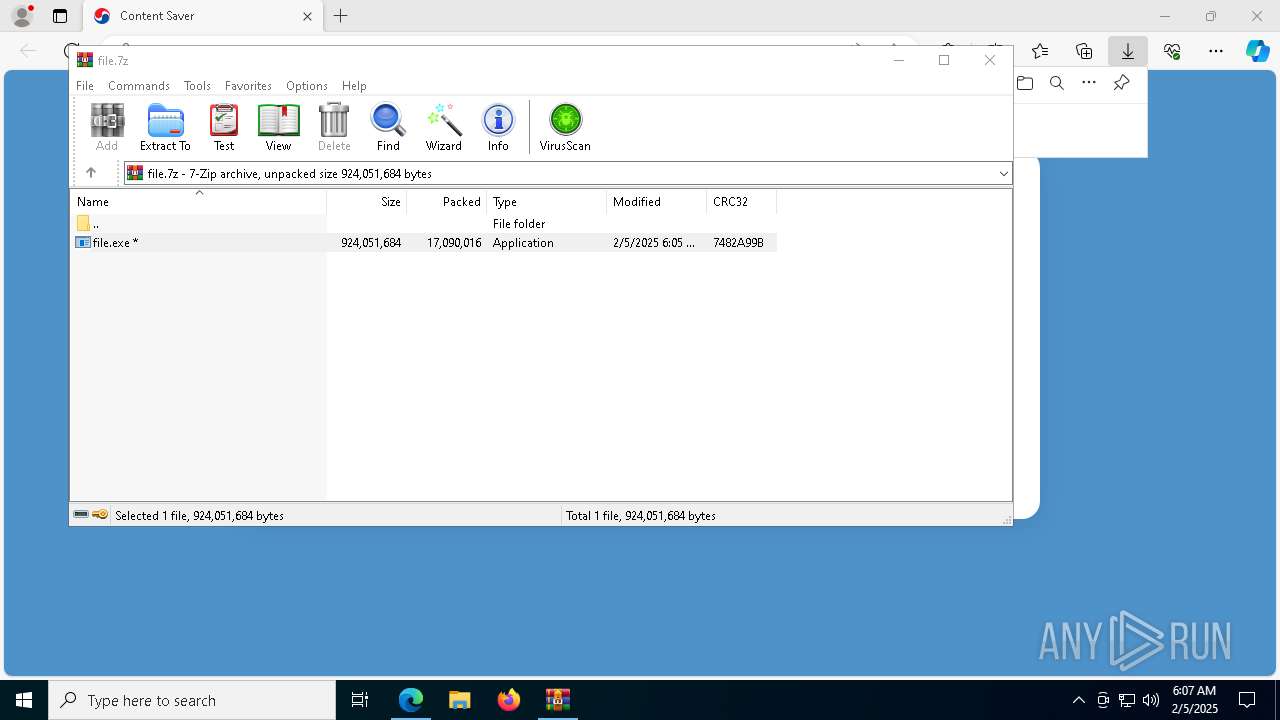1280x720 pixels.
Task: Open Edge Collections icon
Action: 1084,51
